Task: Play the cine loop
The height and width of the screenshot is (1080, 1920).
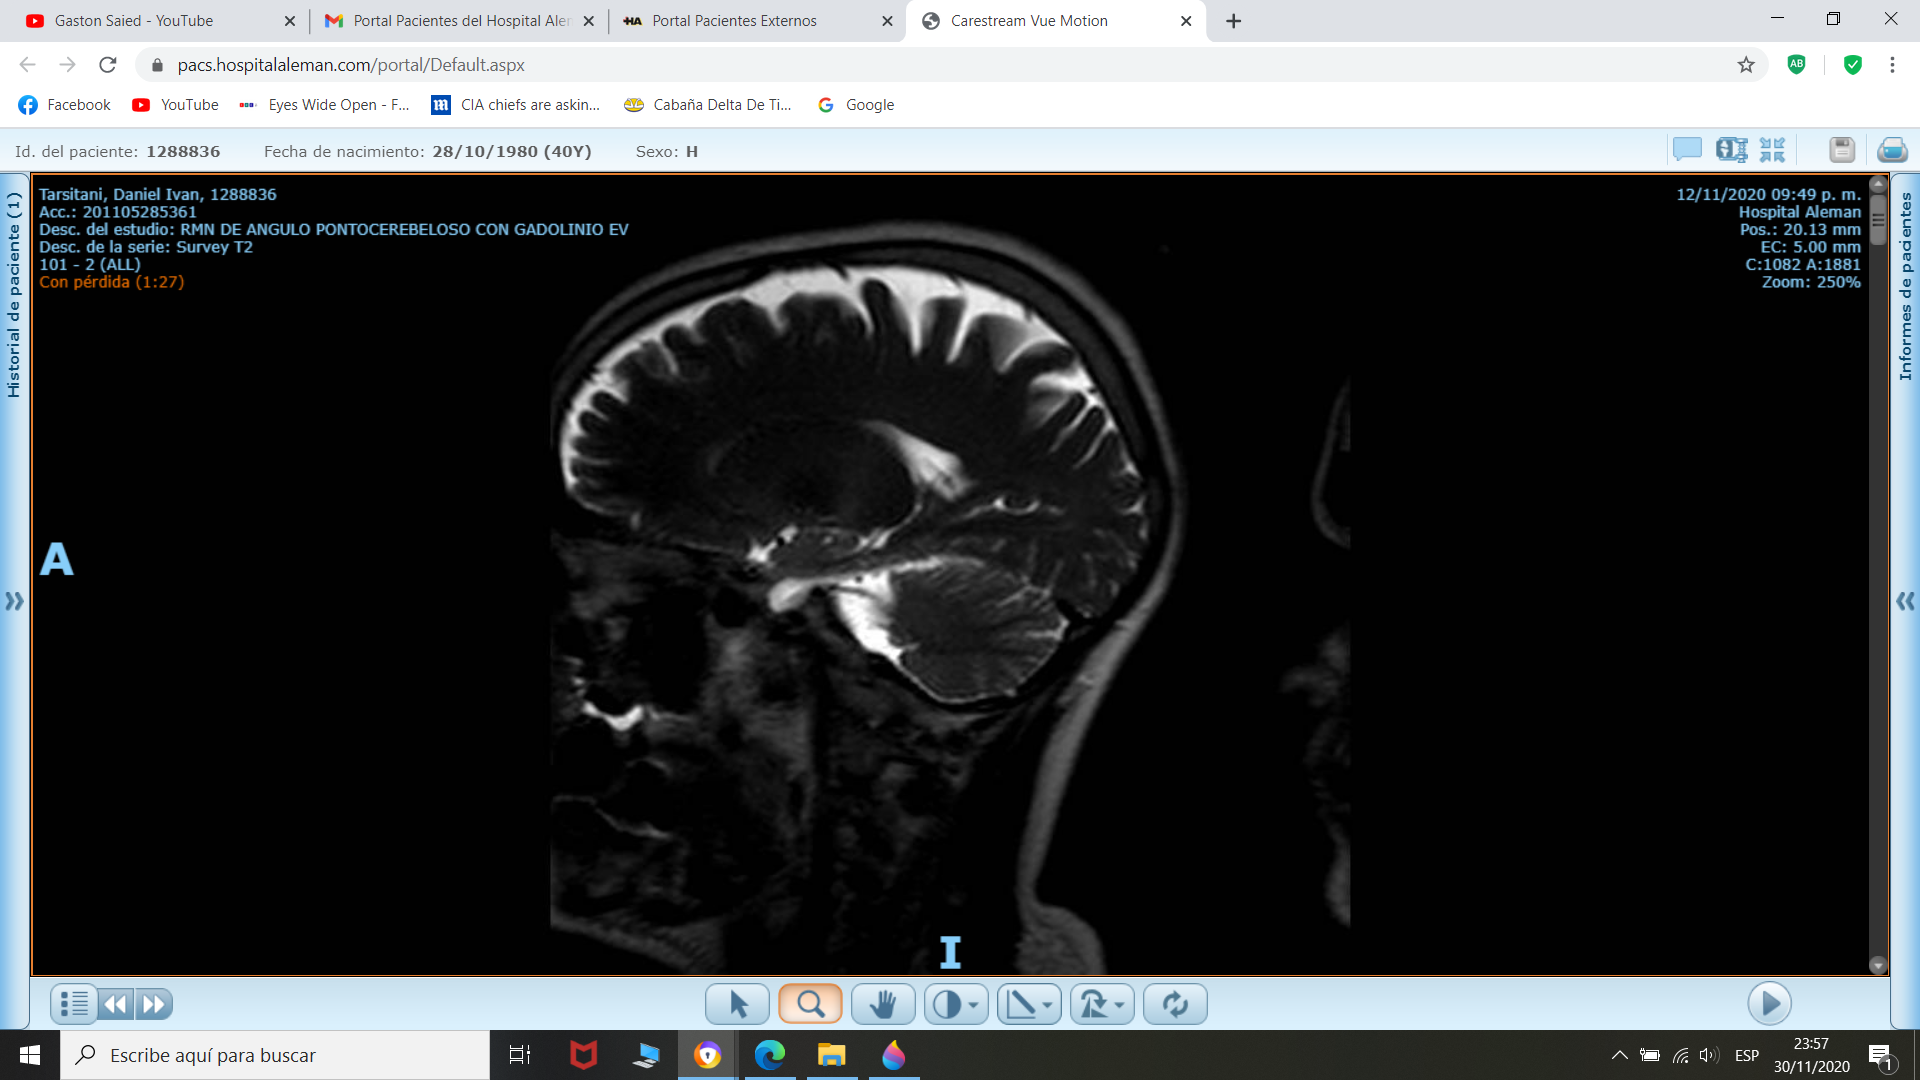Action: [1769, 1003]
